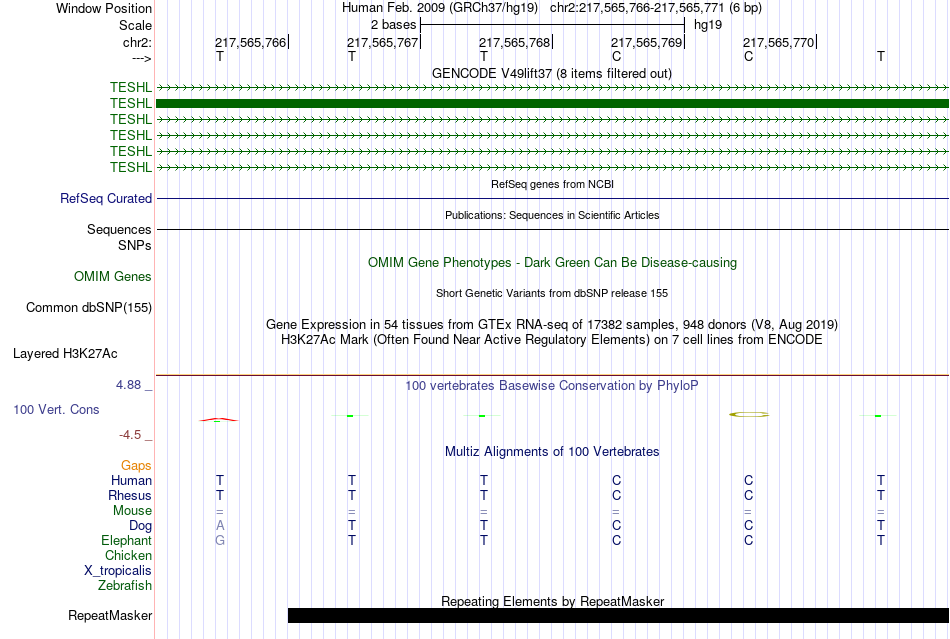Select the 'Mouse' alignment row label
The image size is (950, 639).
pos(132,511)
